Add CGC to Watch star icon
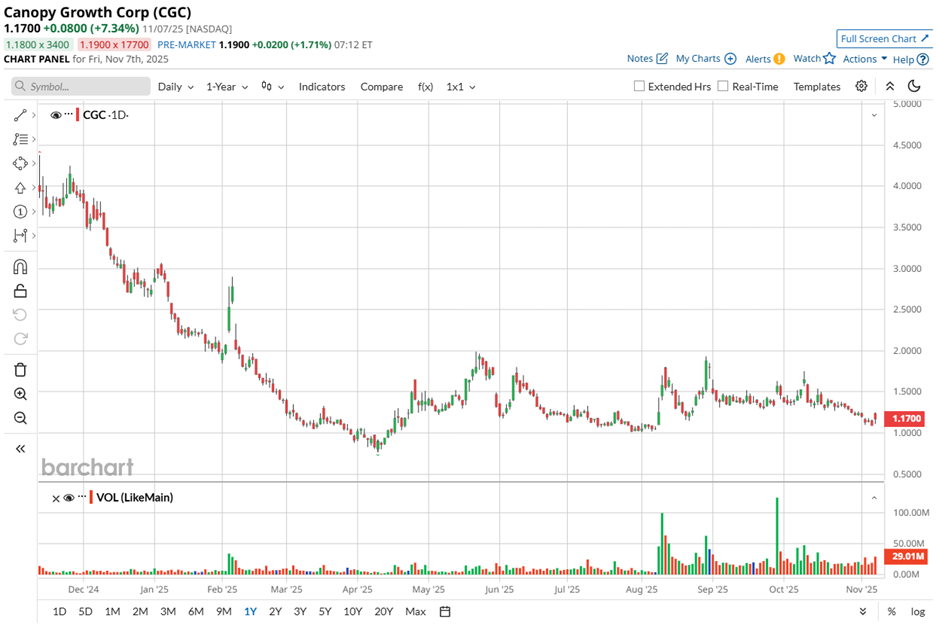 (829, 58)
